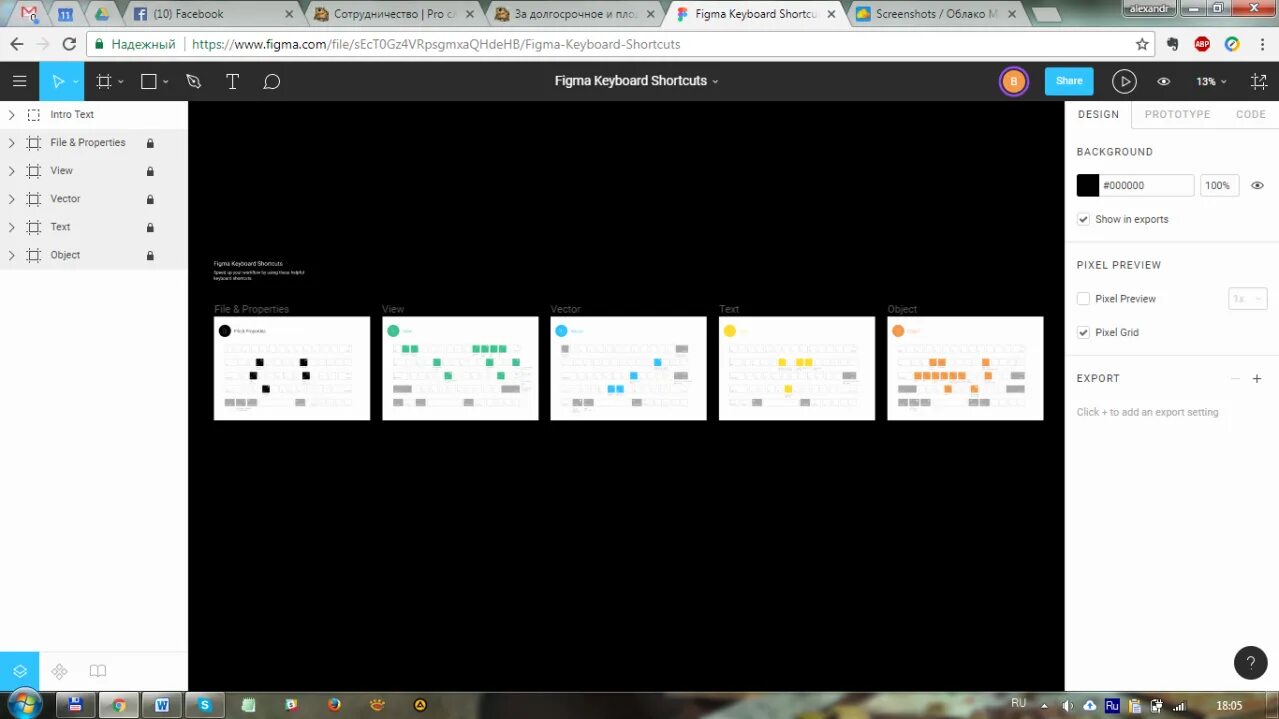The width and height of the screenshot is (1279, 719).
Task: Add an export setting with plus
Action: 1257,379
